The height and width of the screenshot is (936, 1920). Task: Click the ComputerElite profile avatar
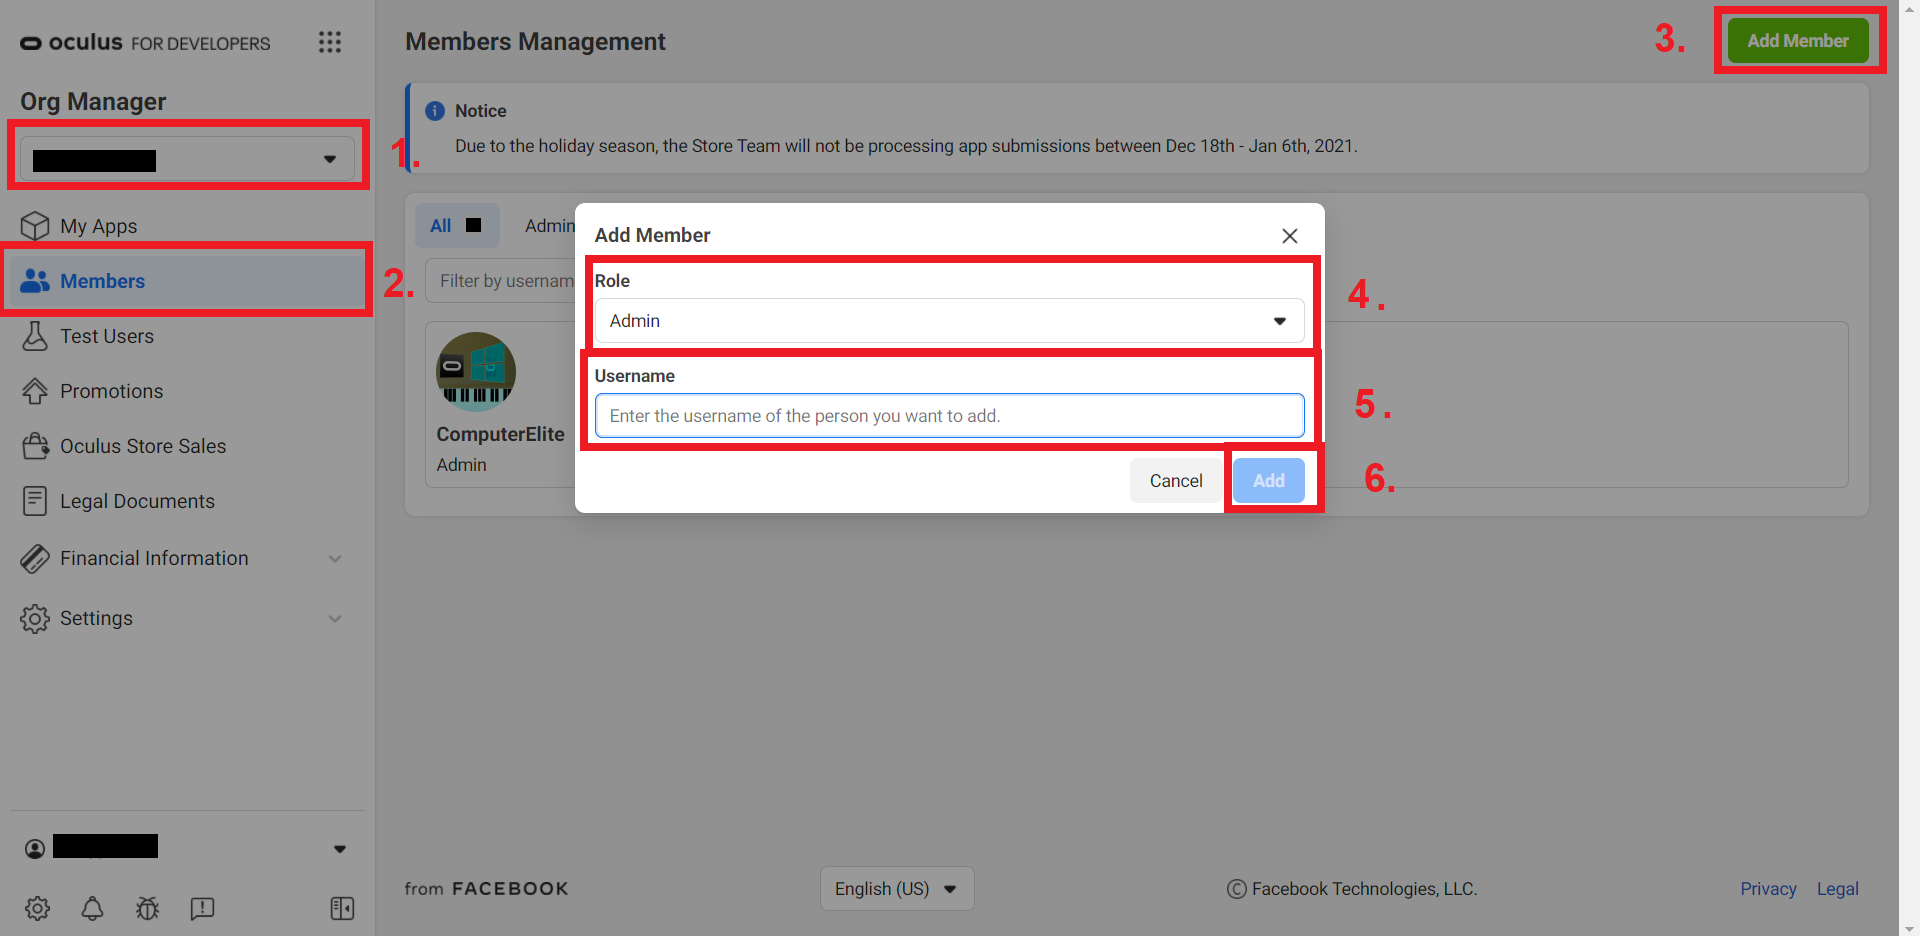(476, 372)
